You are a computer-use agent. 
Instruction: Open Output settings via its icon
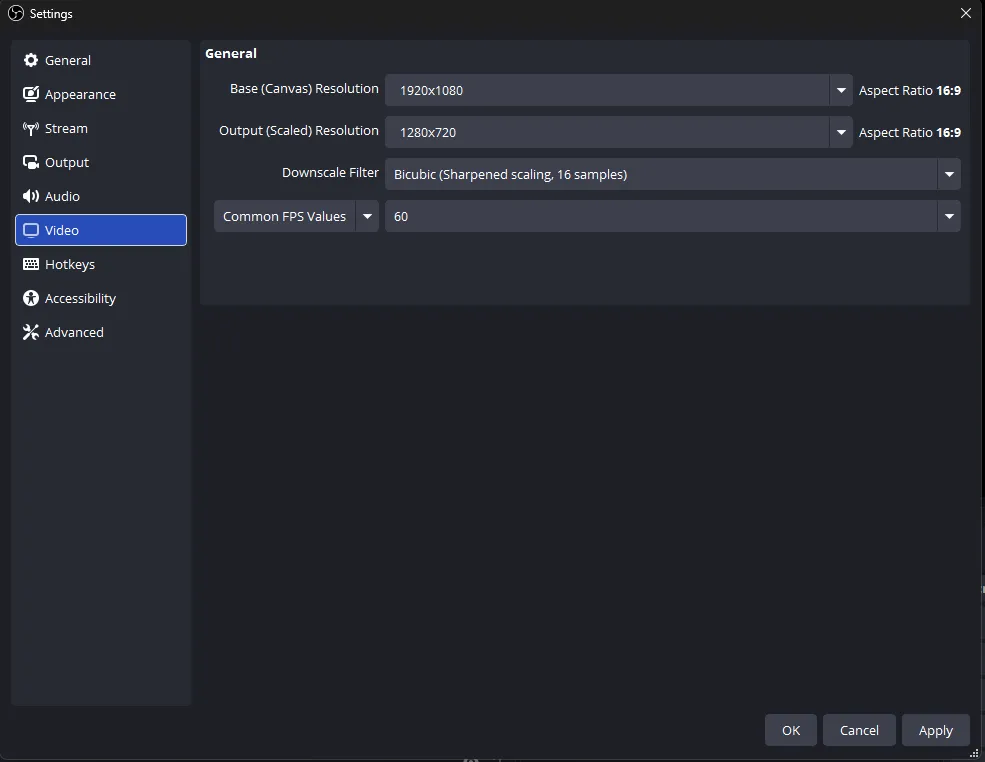click(x=31, y=162)
